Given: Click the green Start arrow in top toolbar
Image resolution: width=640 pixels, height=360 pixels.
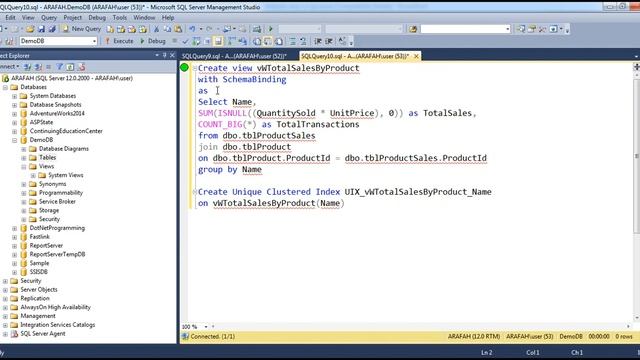Looking at the screenshot, I should pyautogui.click(x=271, y=29).
